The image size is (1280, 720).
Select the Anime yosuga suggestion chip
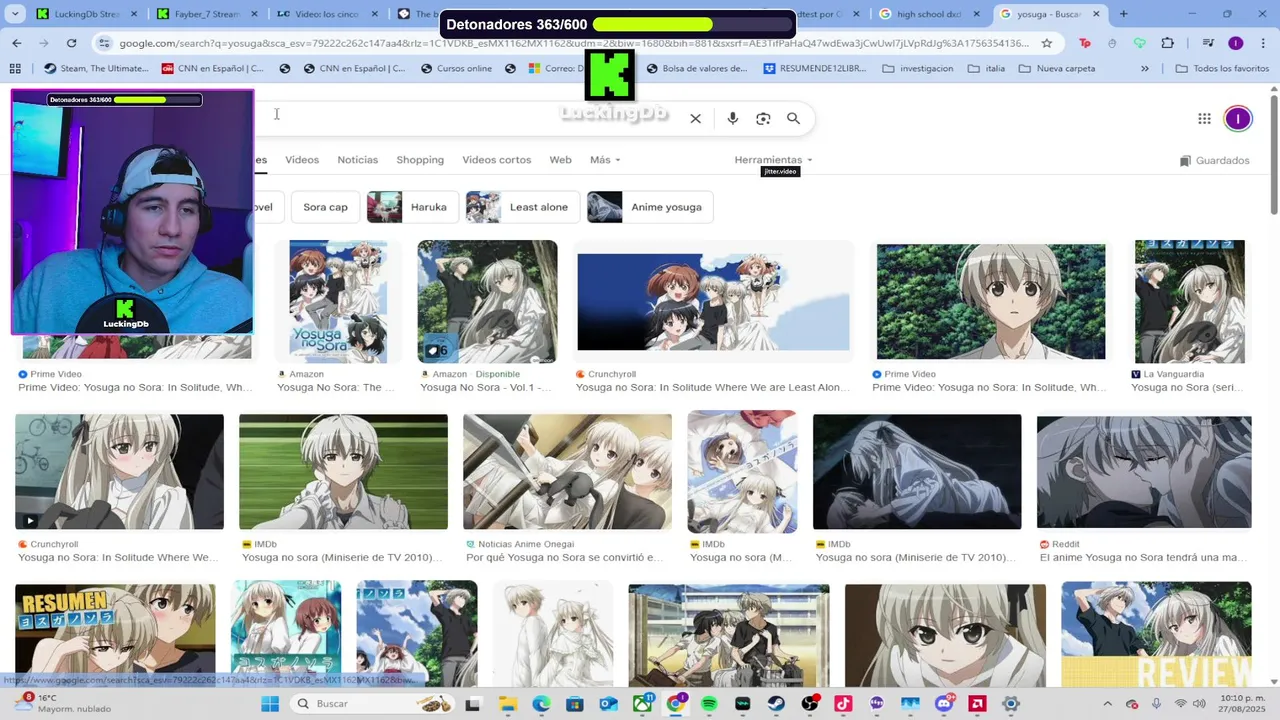tap(650, 207)
